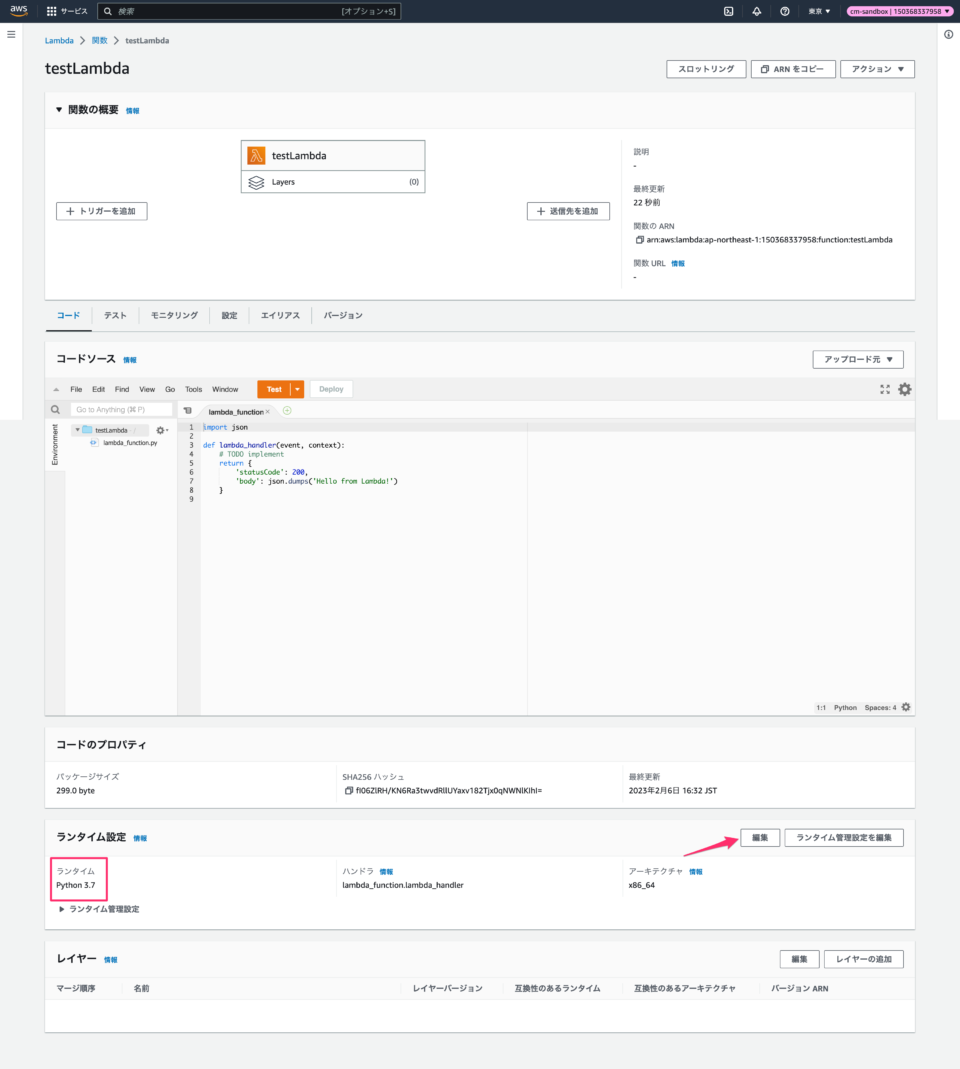Open the help question mark icon
The width and height of the screenshot is (960, 1069).
click(785, 11)
